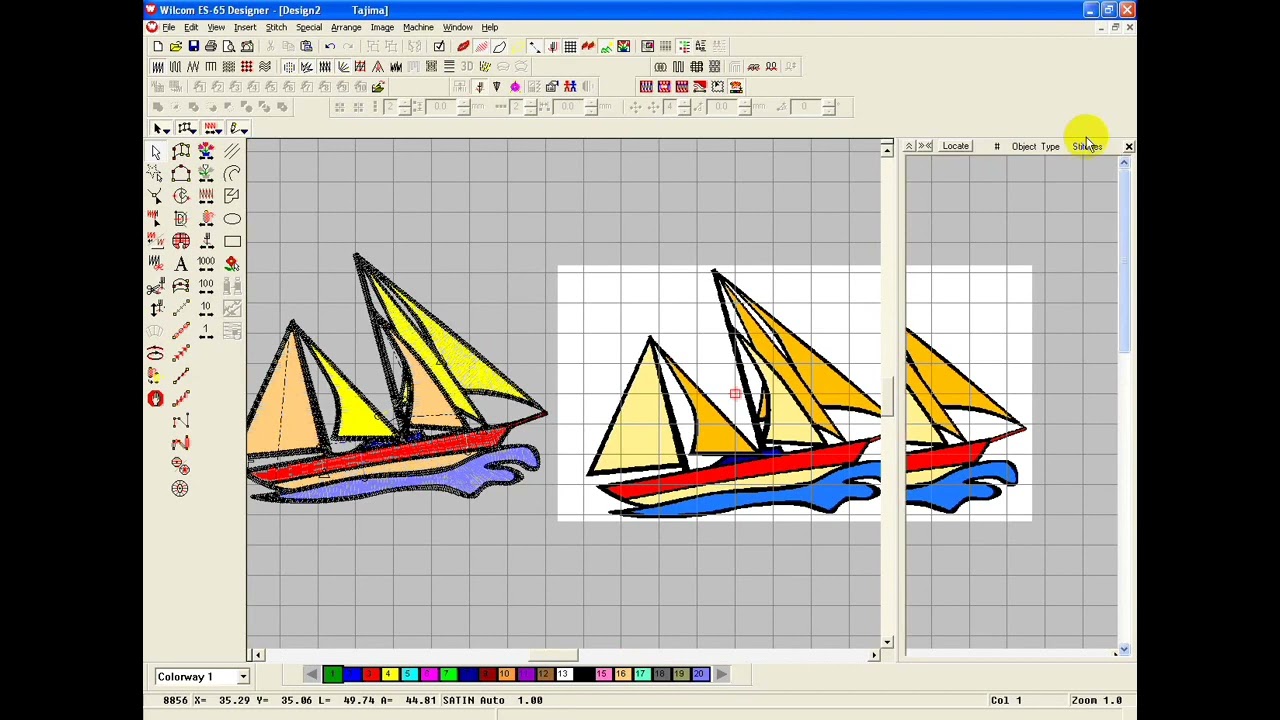Screen dimensions: 1280x720
Task: Click color palette left scroll arrow
Action: coord(311,674)
